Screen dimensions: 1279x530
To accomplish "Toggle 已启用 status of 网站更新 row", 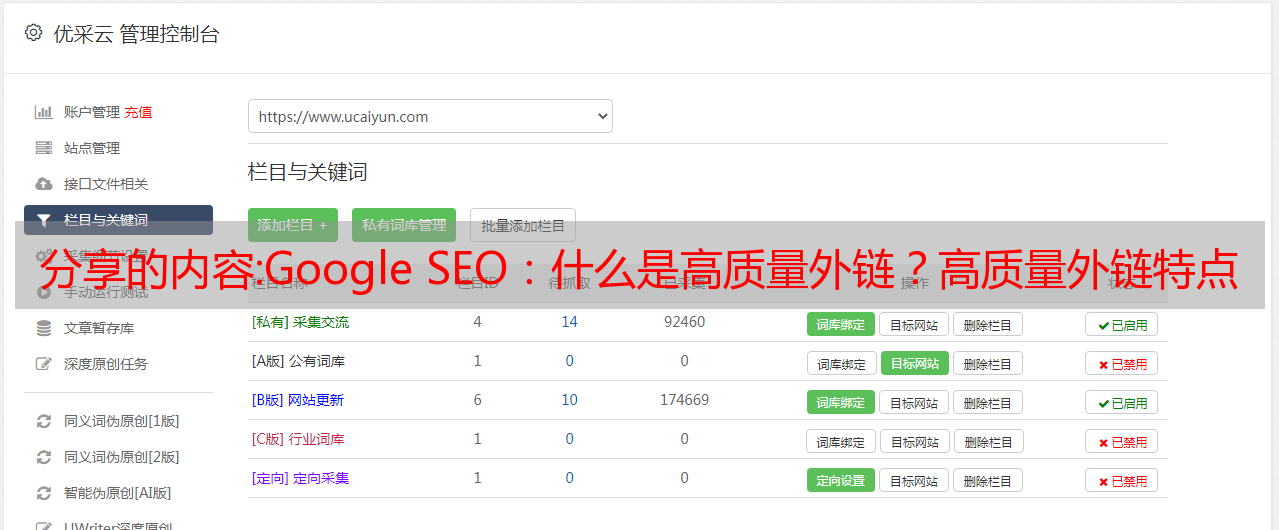I will point(1121,402).
